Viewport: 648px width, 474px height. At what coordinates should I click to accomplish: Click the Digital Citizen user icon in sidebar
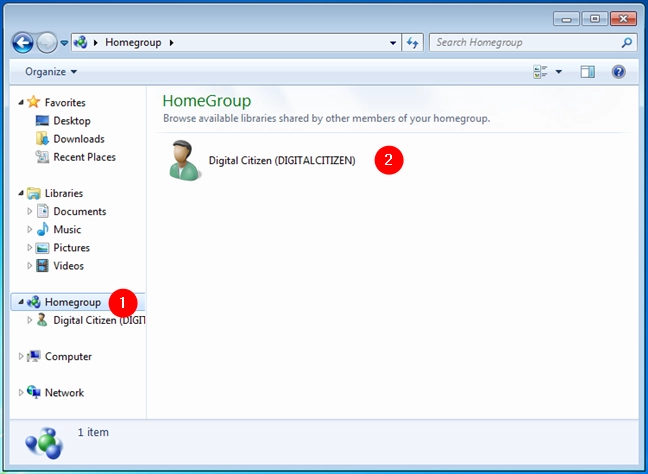[x=42, y=320]
